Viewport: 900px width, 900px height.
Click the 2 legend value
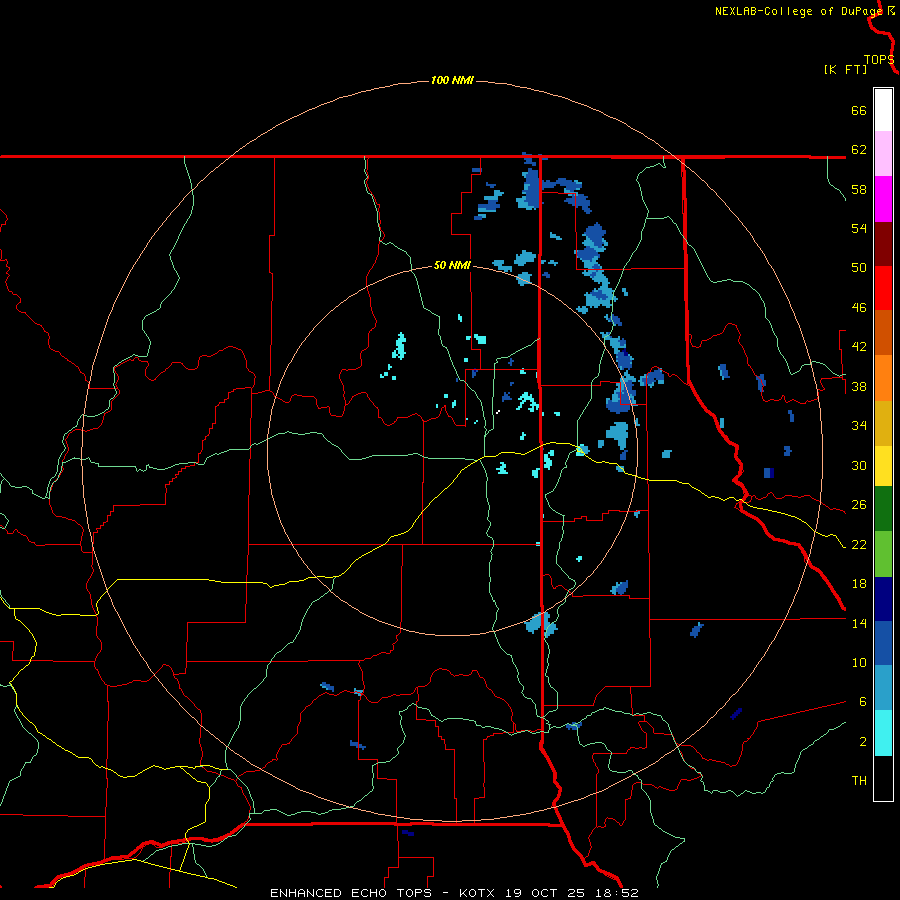point(863,742)
